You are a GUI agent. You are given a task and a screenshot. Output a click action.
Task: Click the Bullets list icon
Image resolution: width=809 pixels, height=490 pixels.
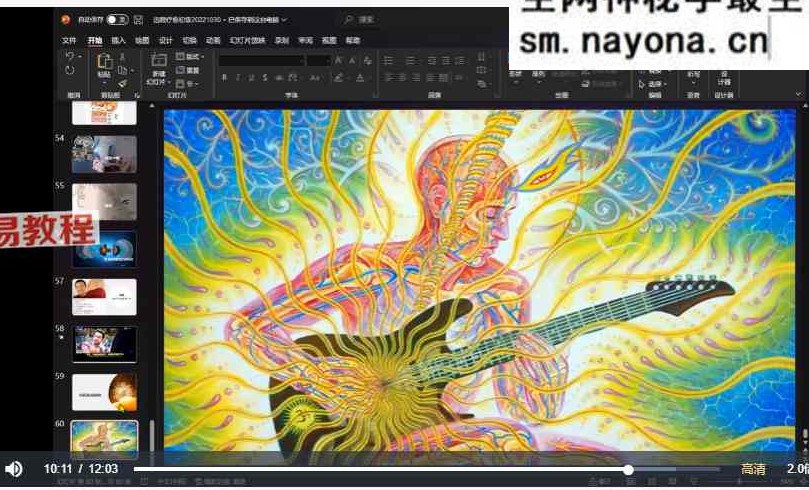pyautogui.click(x=388, y=61)
